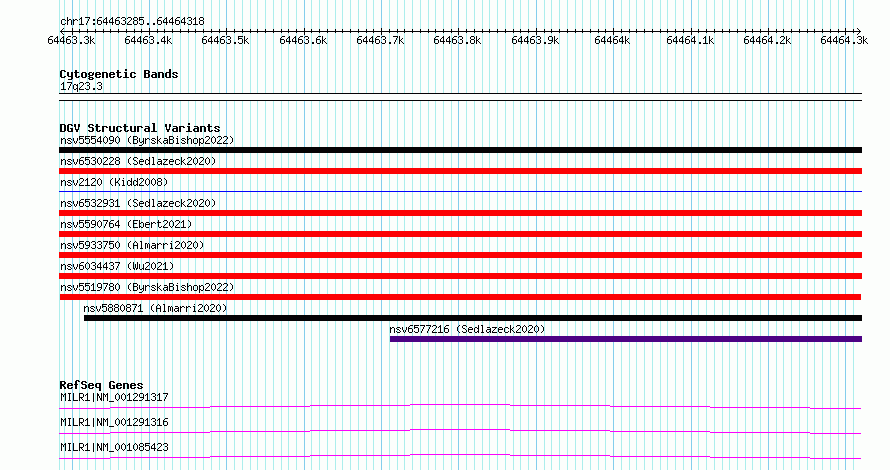
Task: Open variant label nsv6034437 (Wu2021)
Action: click(x=117, y=266)
